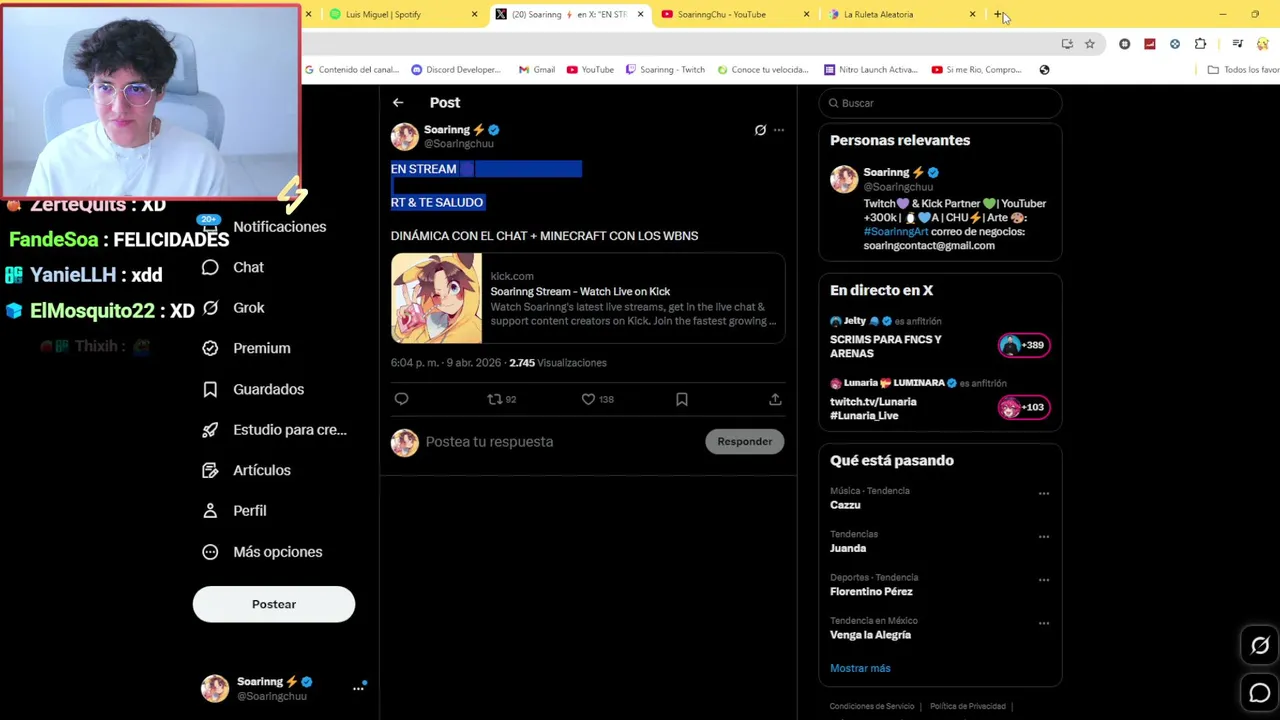
Task: Click the Postear button
Action: tap(274, 604)
